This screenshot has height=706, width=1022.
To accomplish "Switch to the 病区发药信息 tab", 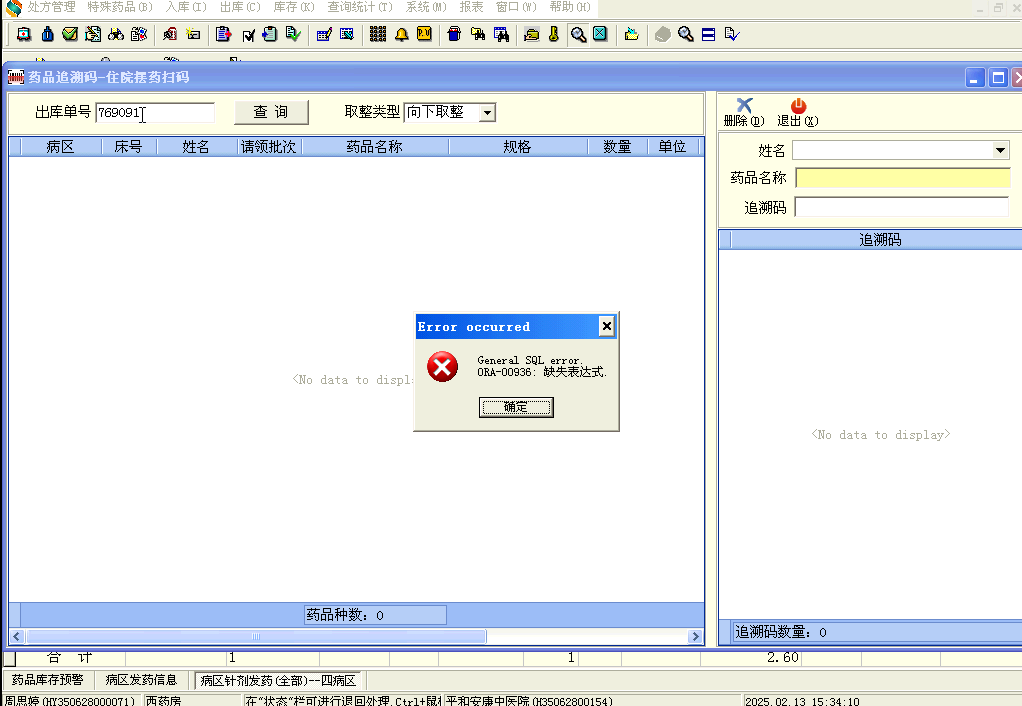I will point(141,680).
